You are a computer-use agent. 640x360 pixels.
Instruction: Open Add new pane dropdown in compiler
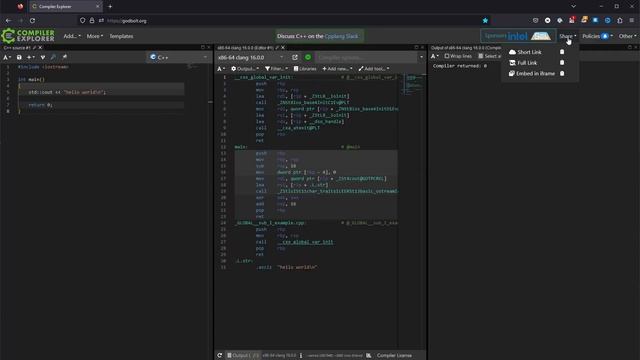click(337, 69)
